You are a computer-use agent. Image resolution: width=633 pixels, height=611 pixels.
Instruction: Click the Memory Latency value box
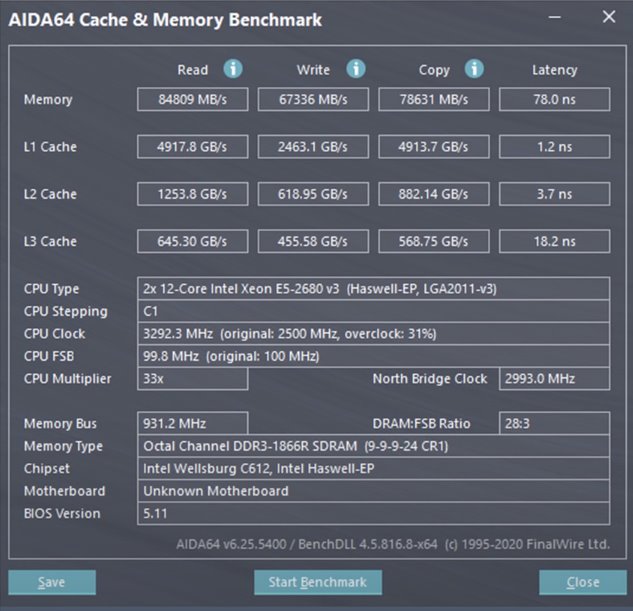[554, 99]
